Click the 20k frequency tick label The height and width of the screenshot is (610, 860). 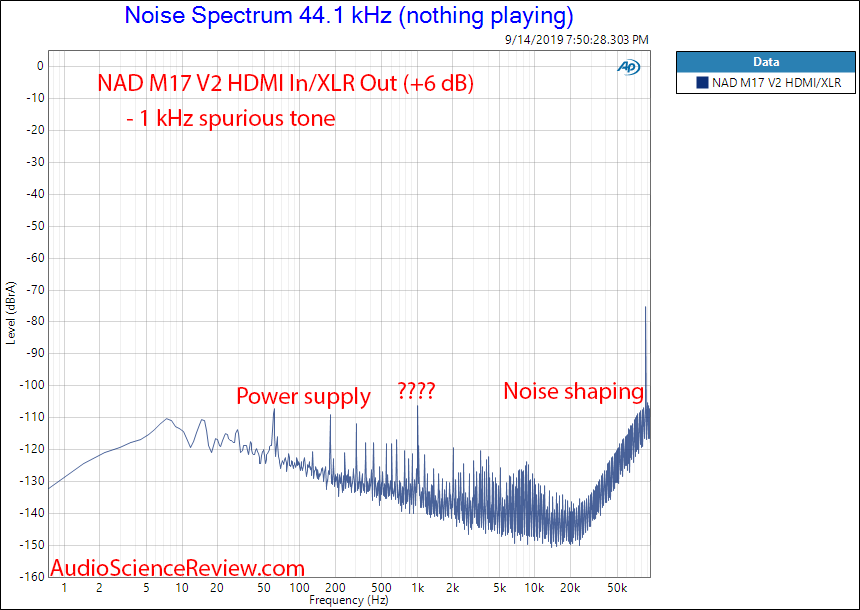coord(570,588)
